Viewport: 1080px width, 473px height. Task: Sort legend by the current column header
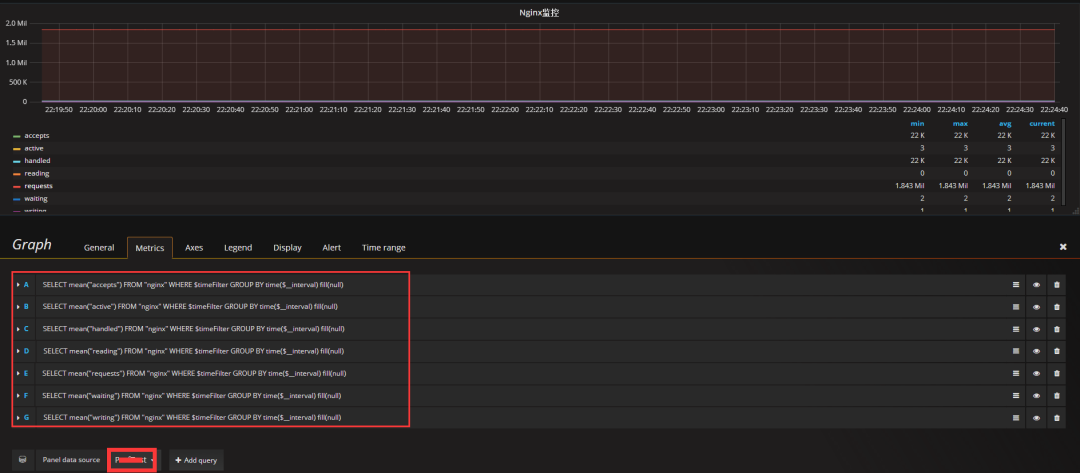click(x=1043, y=124)
